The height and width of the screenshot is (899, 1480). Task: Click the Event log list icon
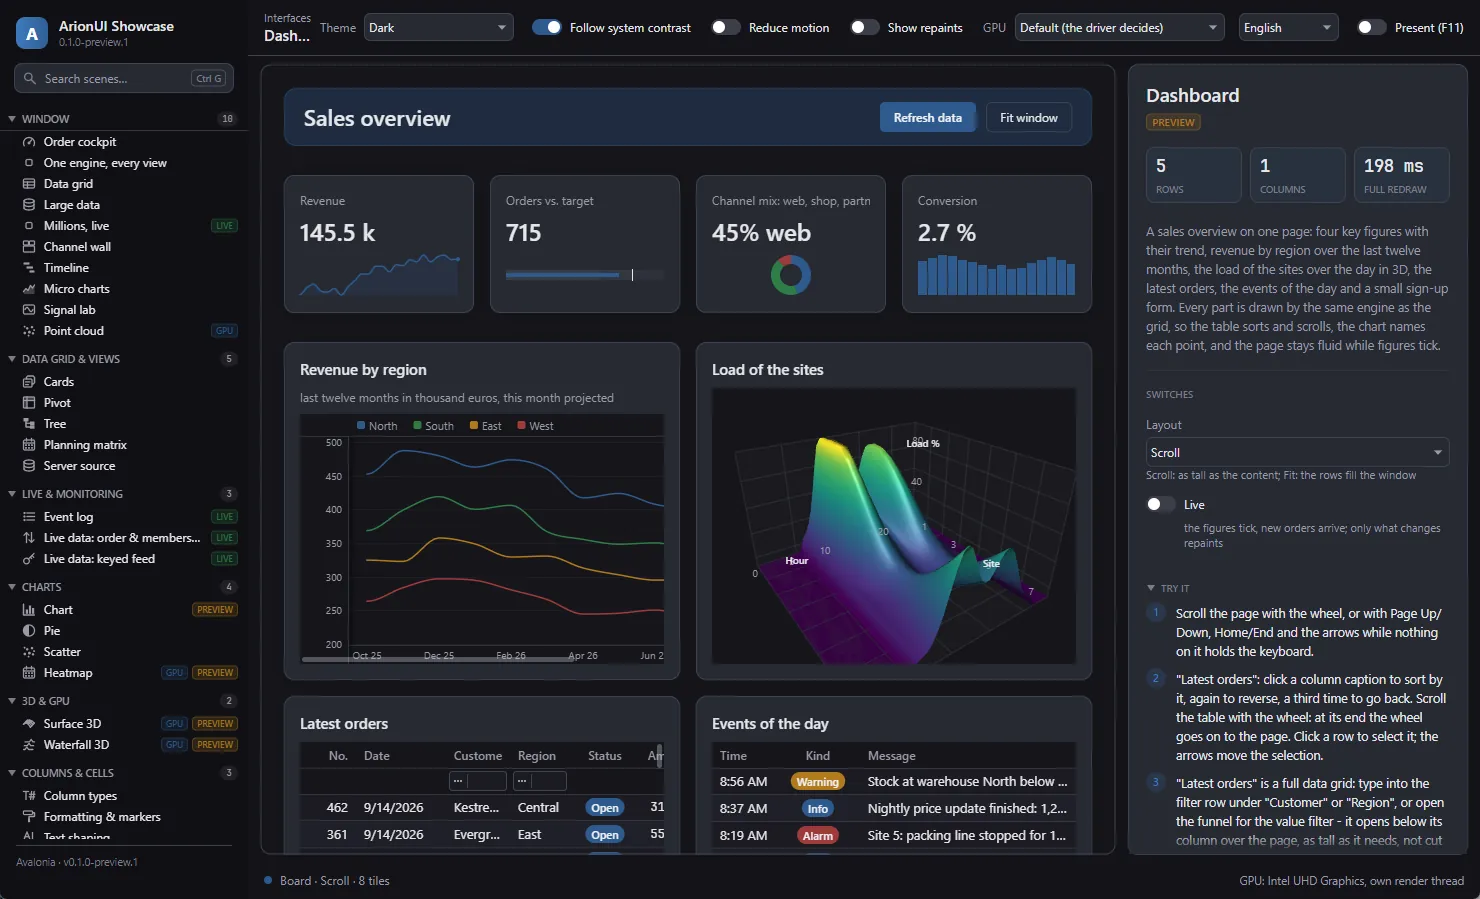(29, 517)
